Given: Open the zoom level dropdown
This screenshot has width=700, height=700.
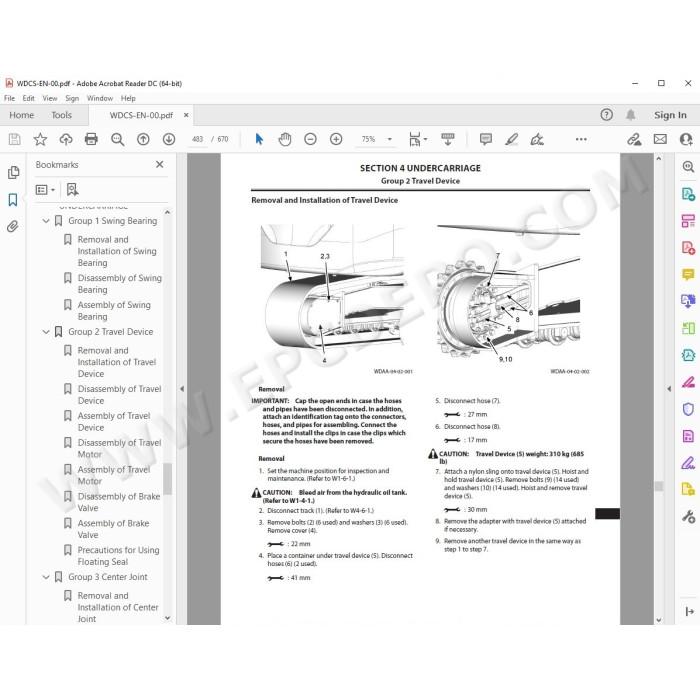Looking at the screenshot, I should (390, 139).
